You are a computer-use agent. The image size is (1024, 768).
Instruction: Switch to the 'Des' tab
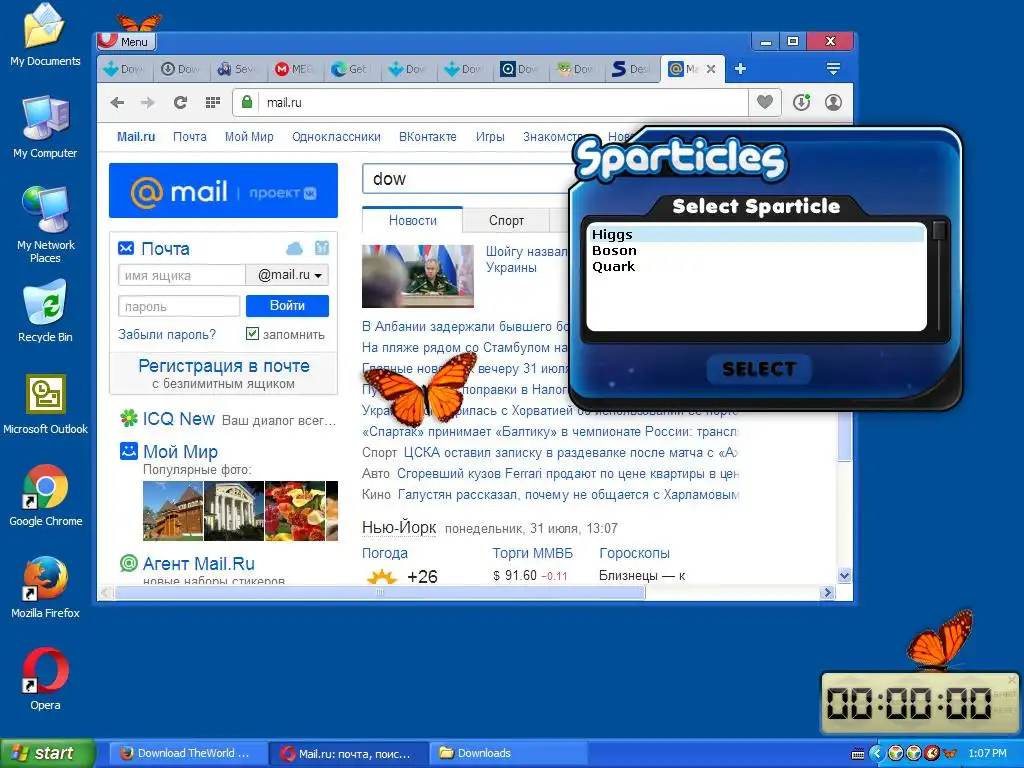pyautogui.click(x=631, y=69)
